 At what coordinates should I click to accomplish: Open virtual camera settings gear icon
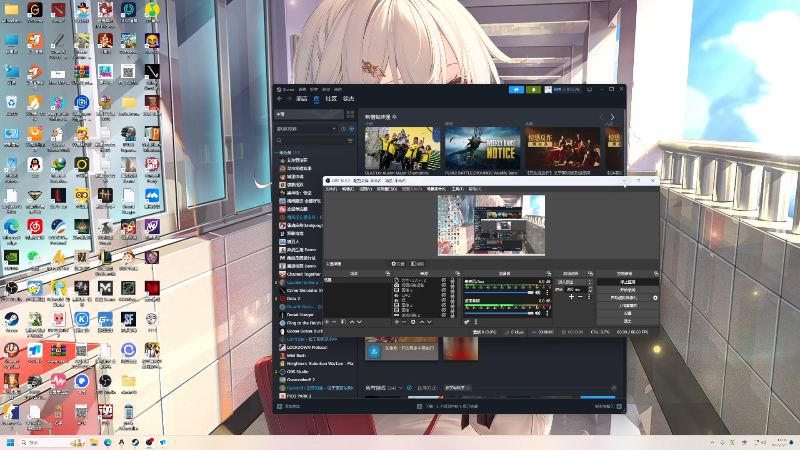click(x=655, y=298)
